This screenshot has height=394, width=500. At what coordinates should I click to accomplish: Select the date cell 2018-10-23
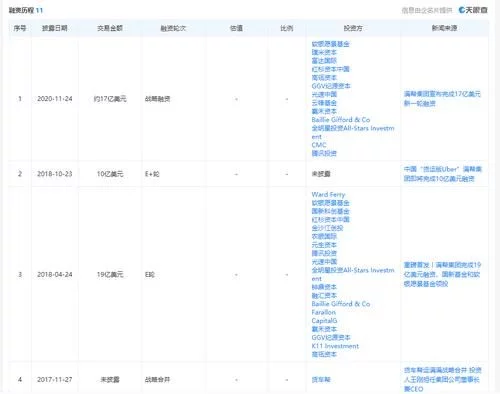pos(55,174)
